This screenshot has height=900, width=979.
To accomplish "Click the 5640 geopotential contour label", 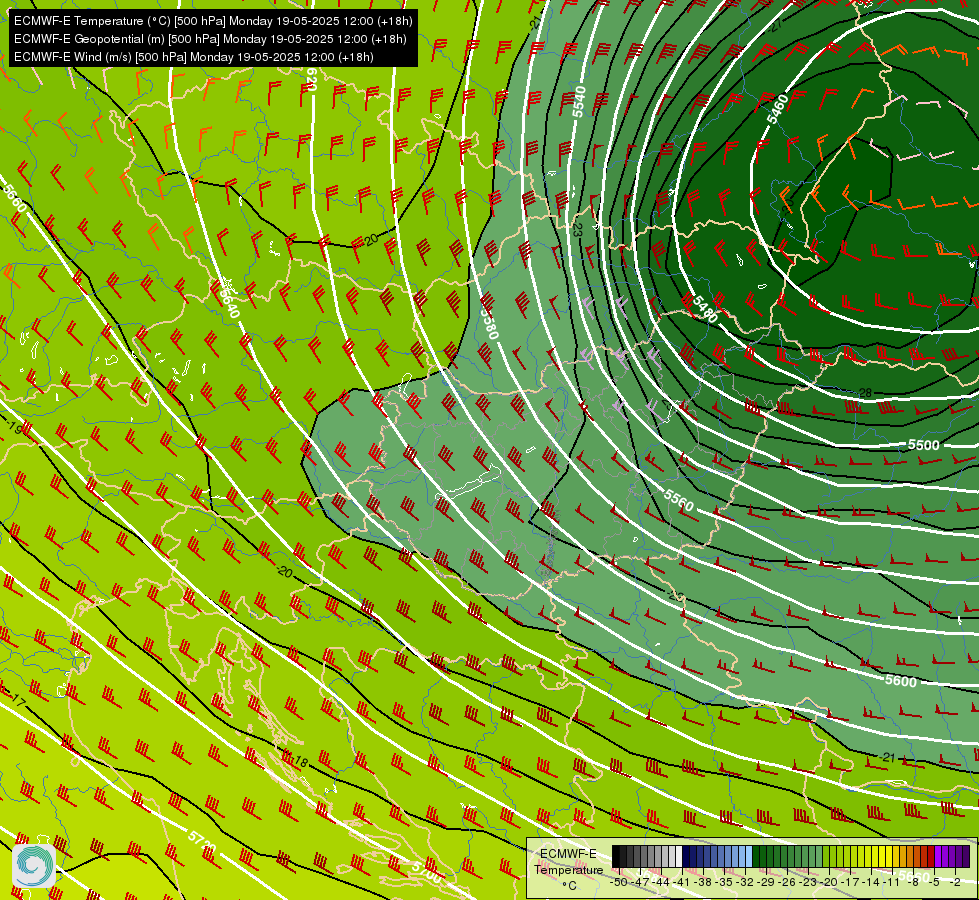I will click(229, 302).
